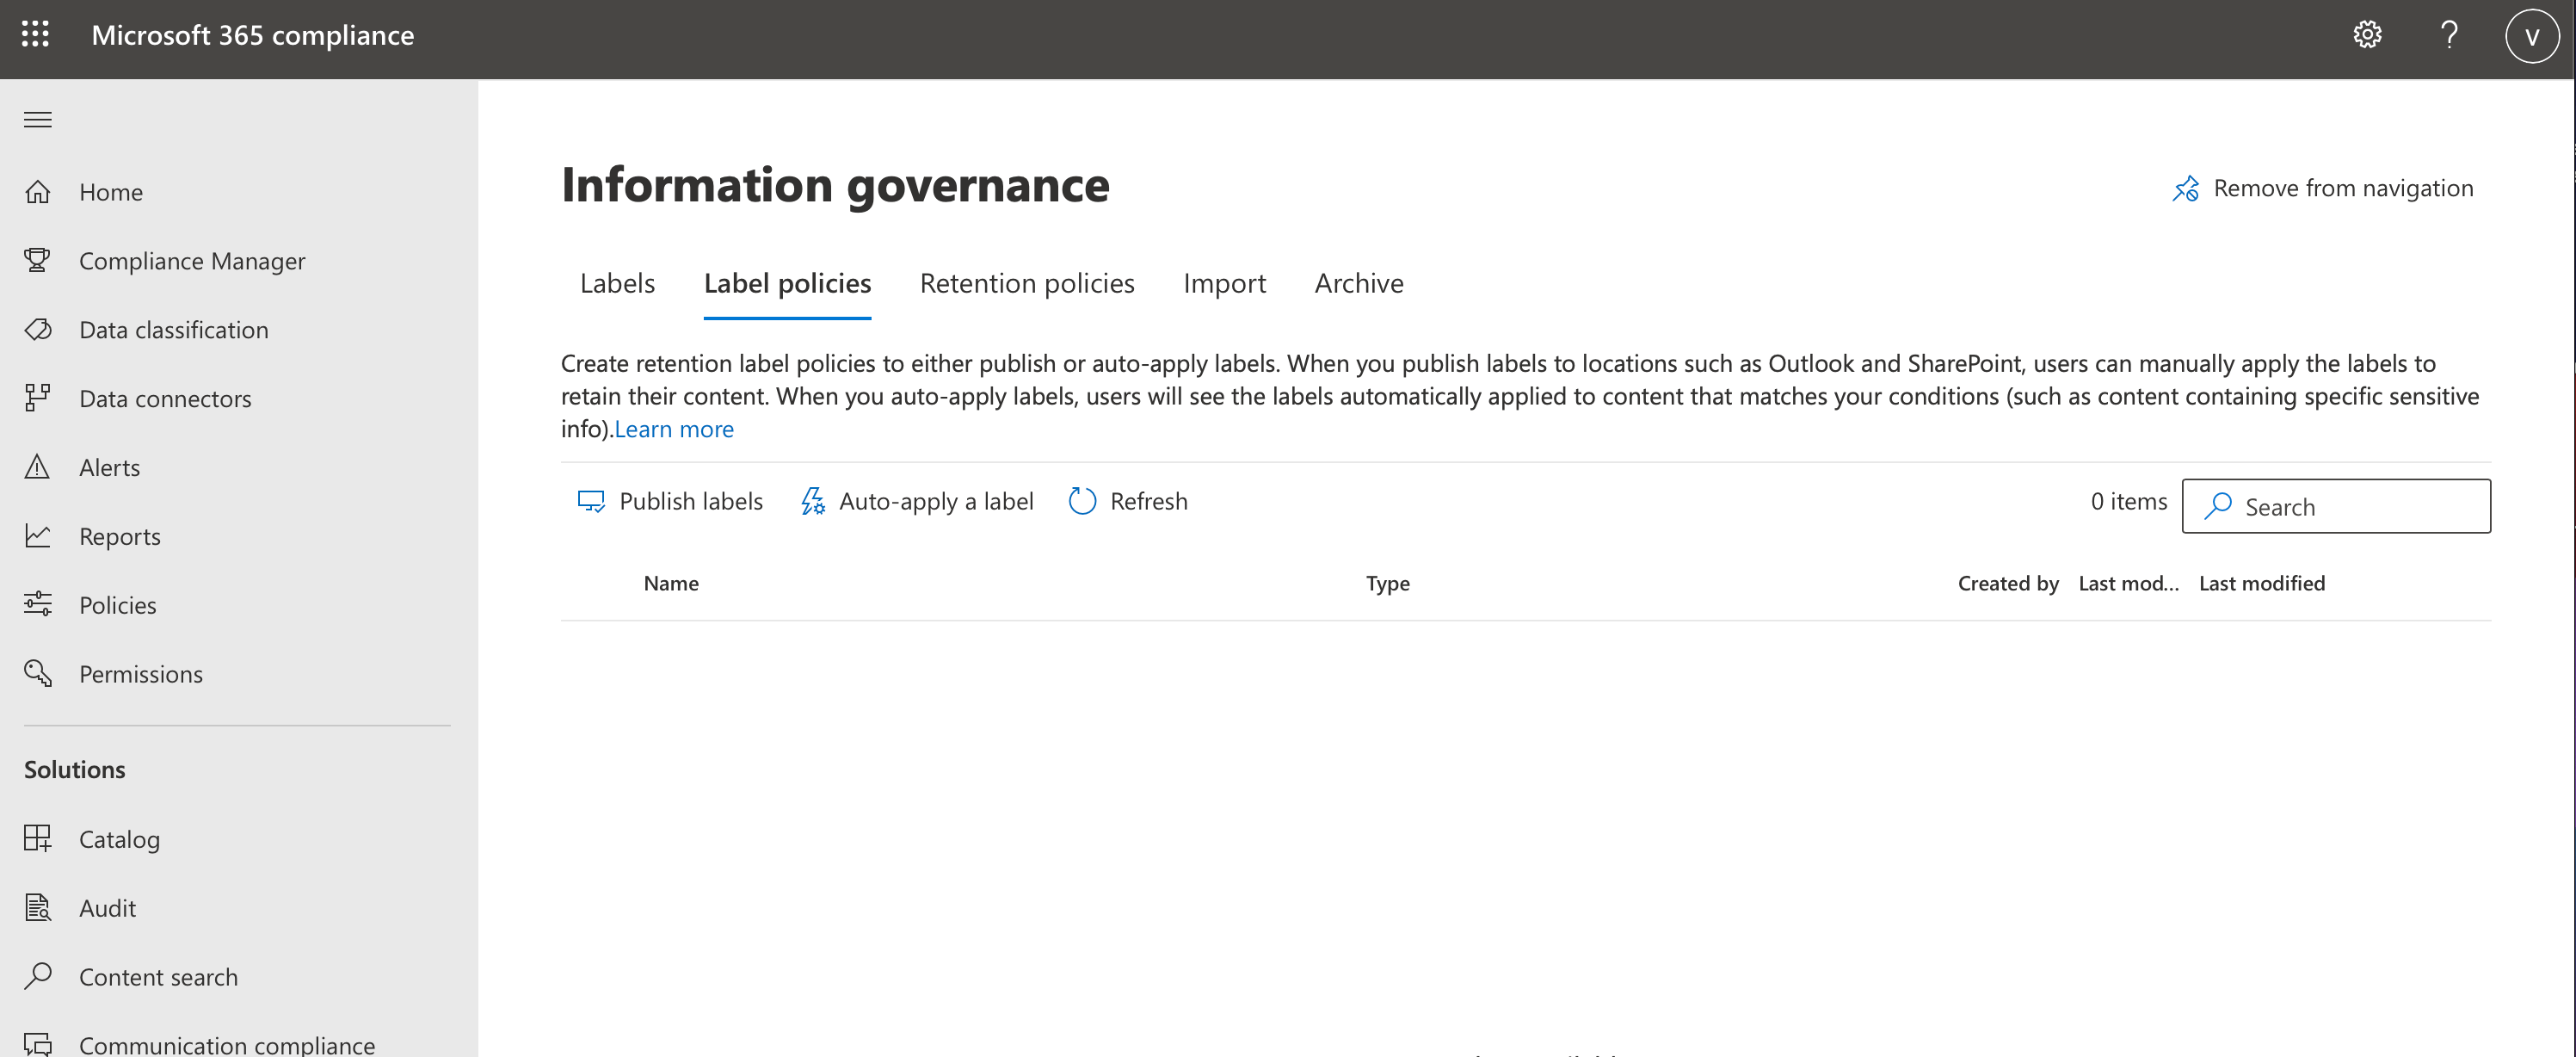Collapse the navigation hamburger menu

coord(38,120)
